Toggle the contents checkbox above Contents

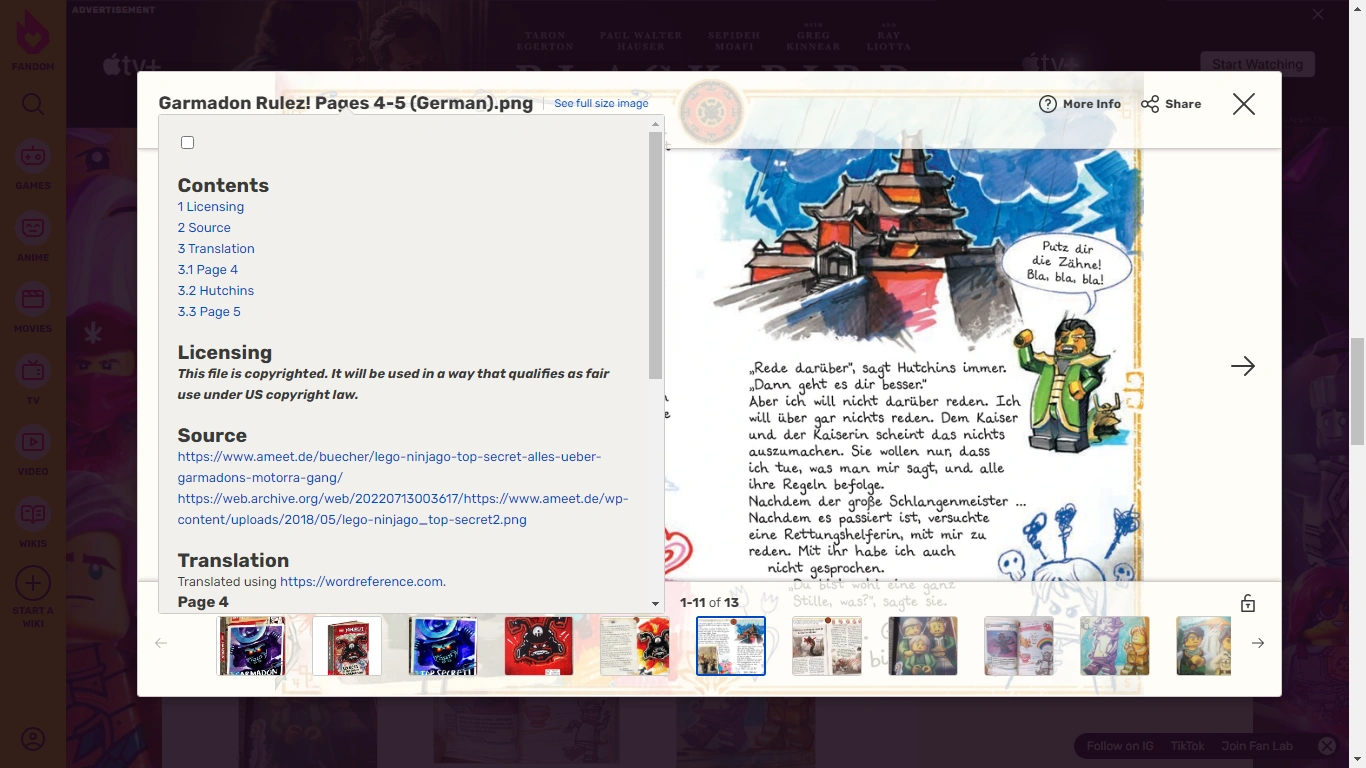coord(187,142)
